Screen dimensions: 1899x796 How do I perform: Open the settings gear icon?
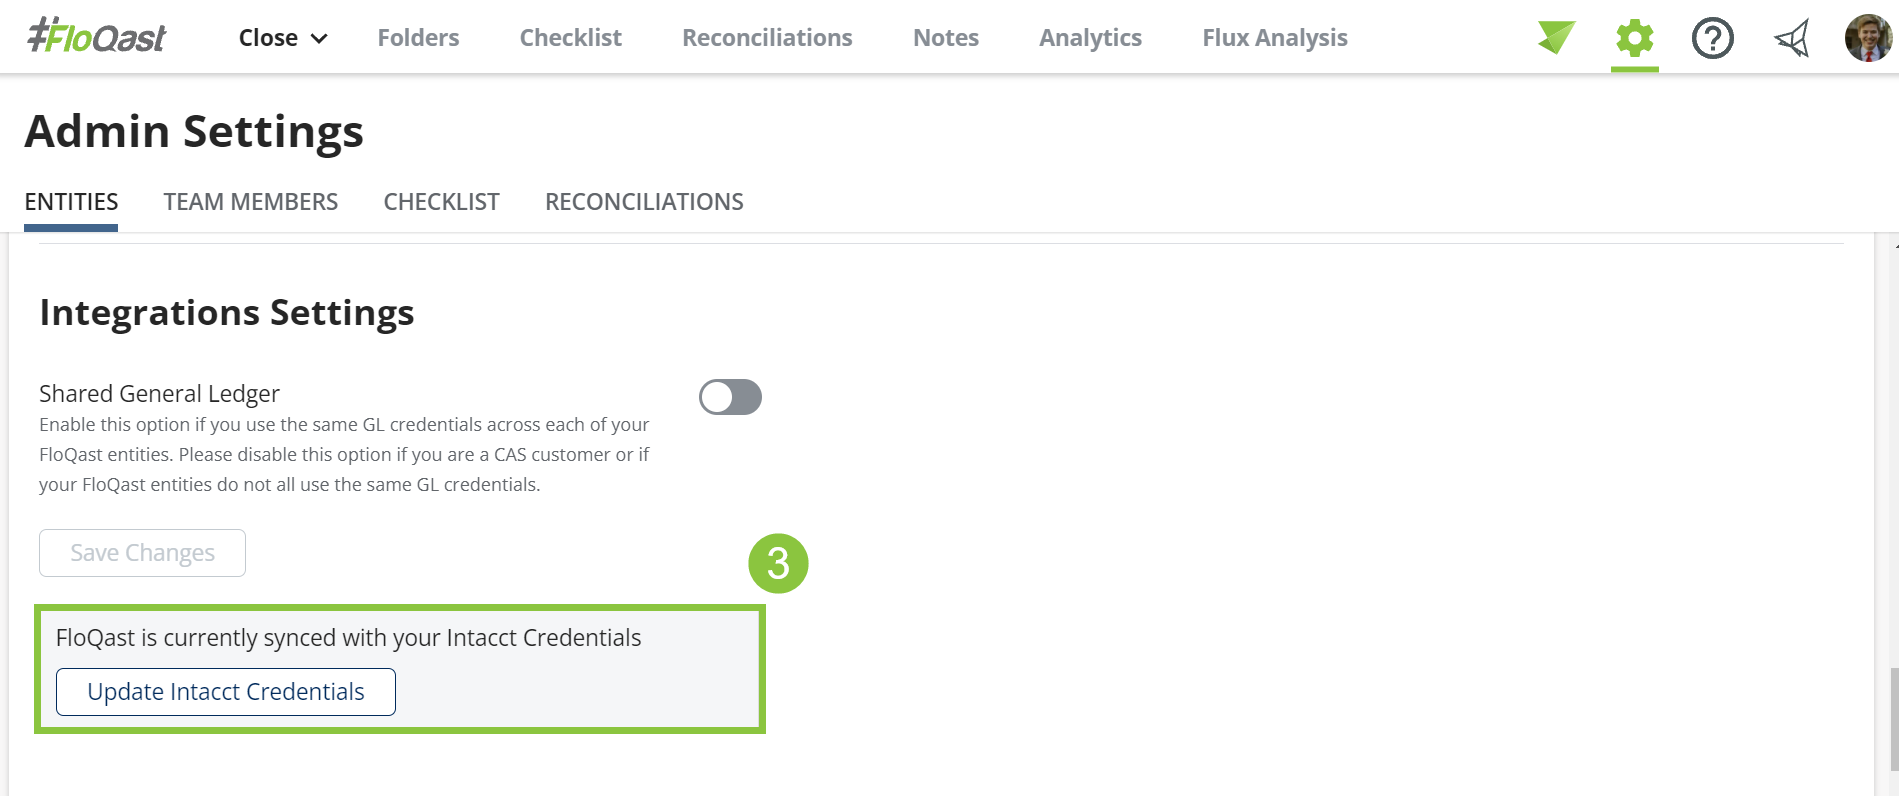pyautogui.click(x=1634, y=39)
